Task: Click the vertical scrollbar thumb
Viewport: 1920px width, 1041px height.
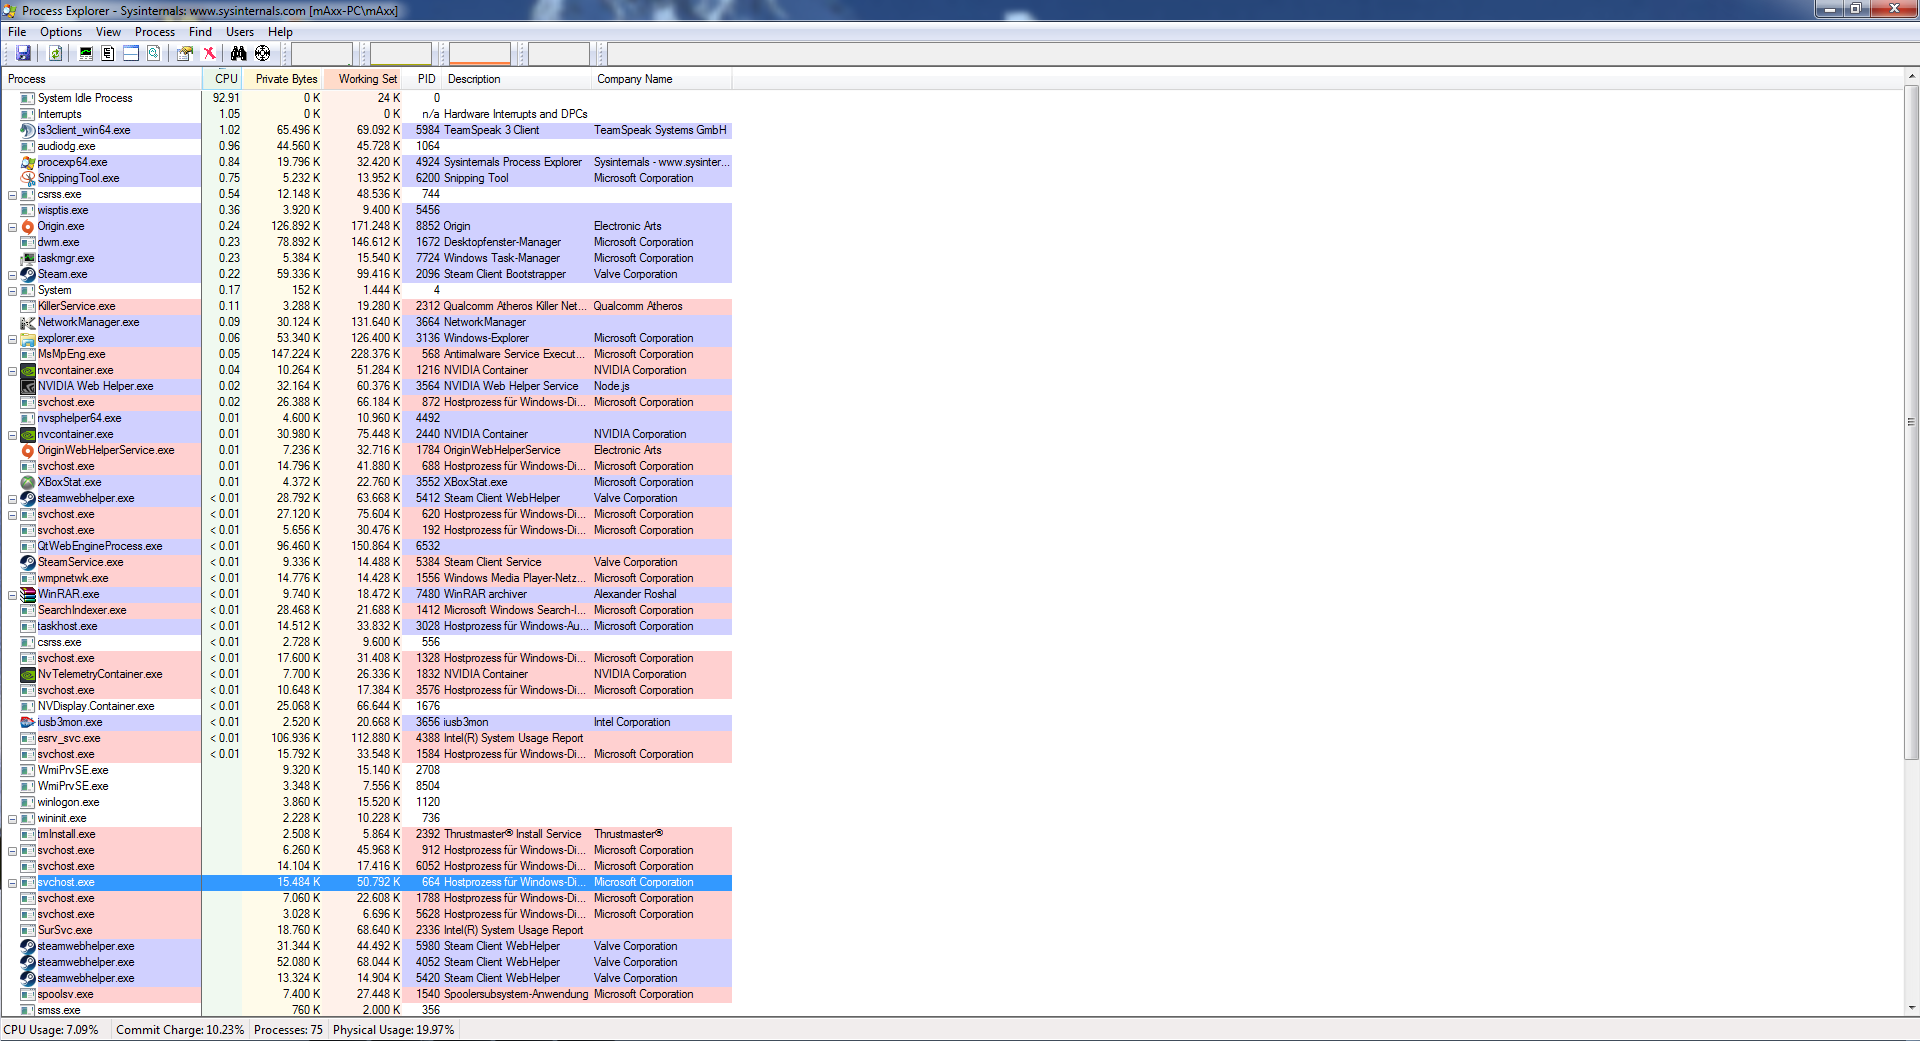Action: tap(1912, 422)
